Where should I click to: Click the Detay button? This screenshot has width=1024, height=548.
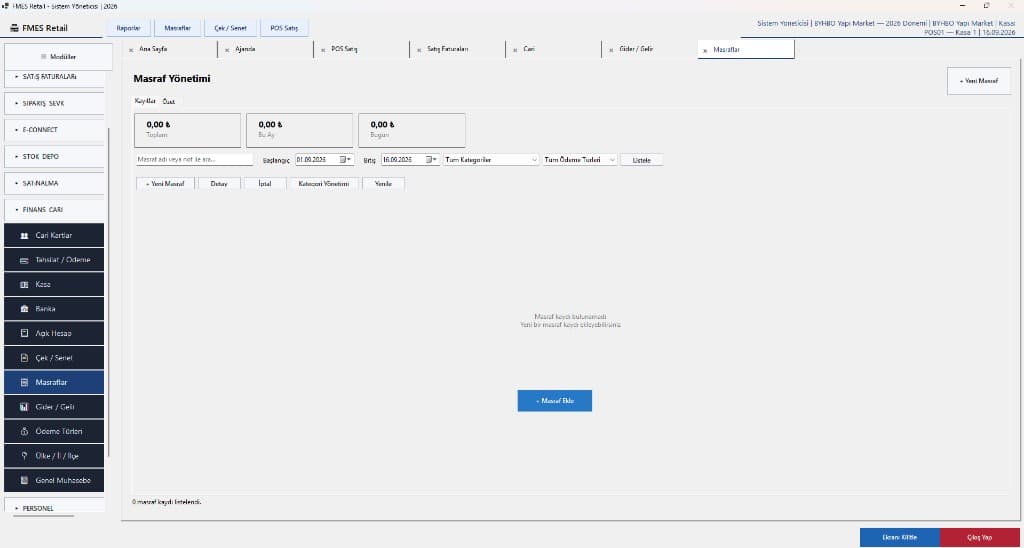pos(219,184)
